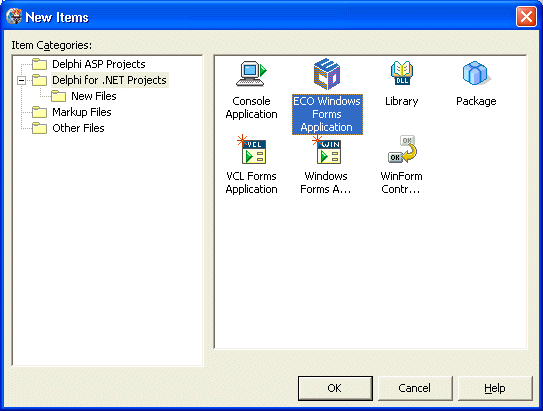Screen dimensions: 543x411
Task: Select the ECO Windows Forms Application icon
Action: [327, 74]
